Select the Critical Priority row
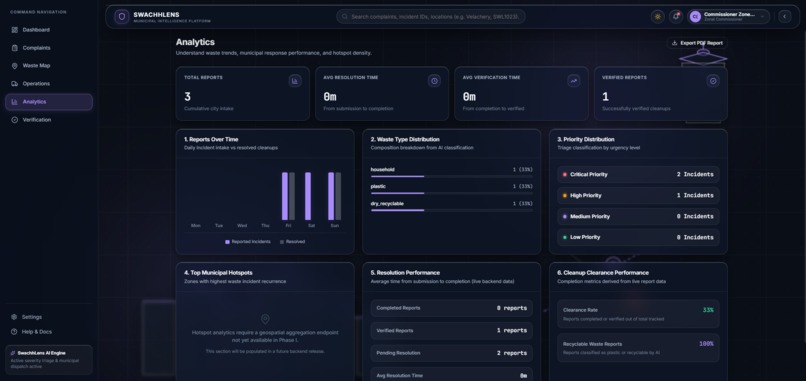This screenshot has width=806, height=381. point(638,175)
